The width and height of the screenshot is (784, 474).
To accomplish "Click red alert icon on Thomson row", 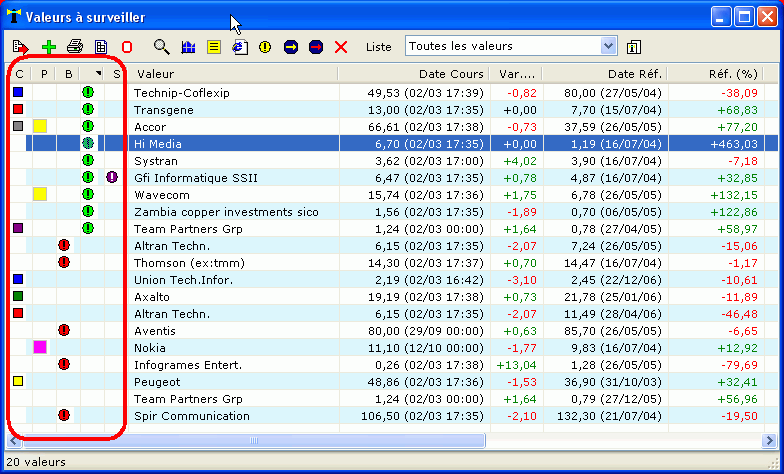I will coord(64,262).
